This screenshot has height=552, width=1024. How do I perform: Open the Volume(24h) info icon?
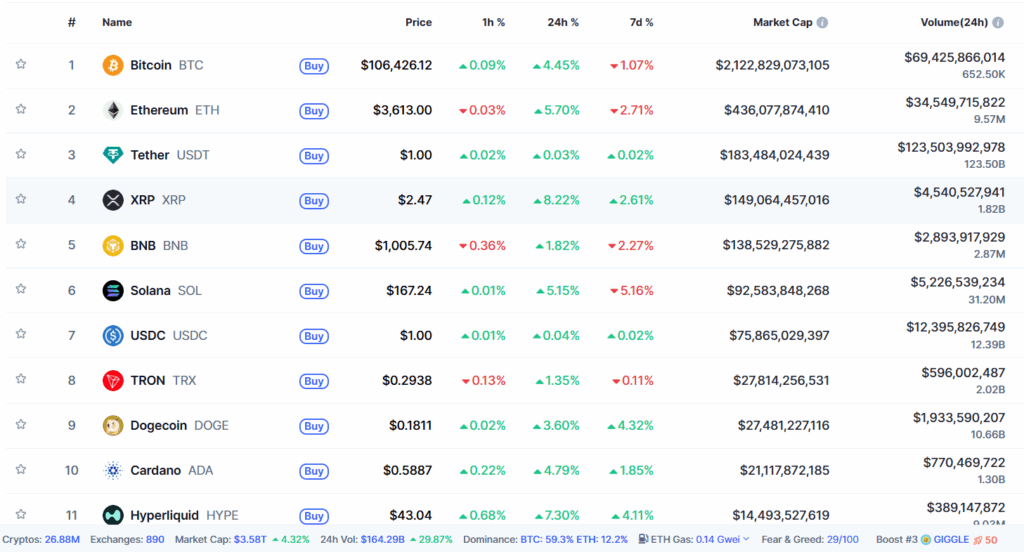coord(998,22)
